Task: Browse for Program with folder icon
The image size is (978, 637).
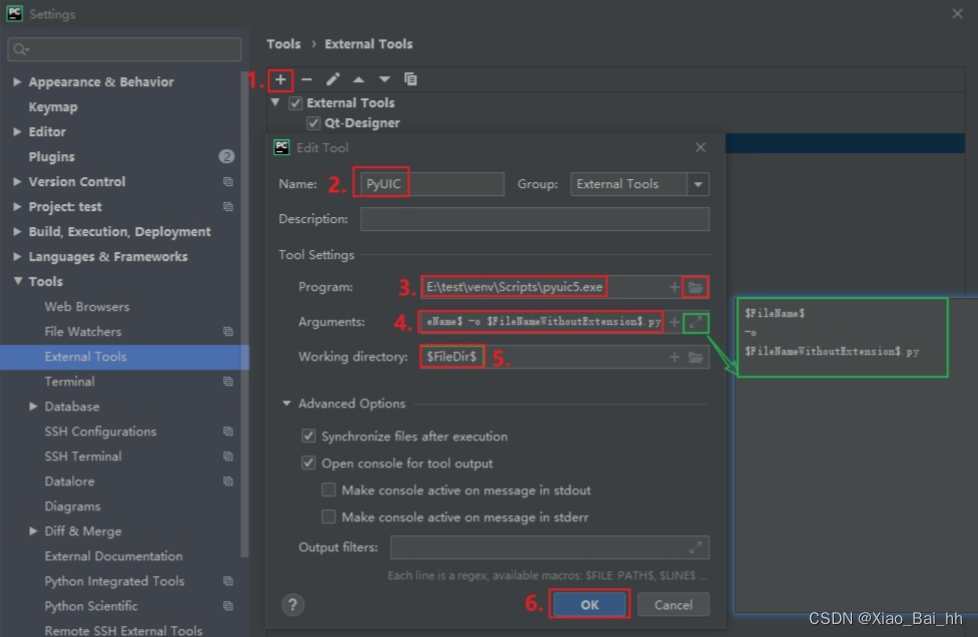Action: coord(695,287)
